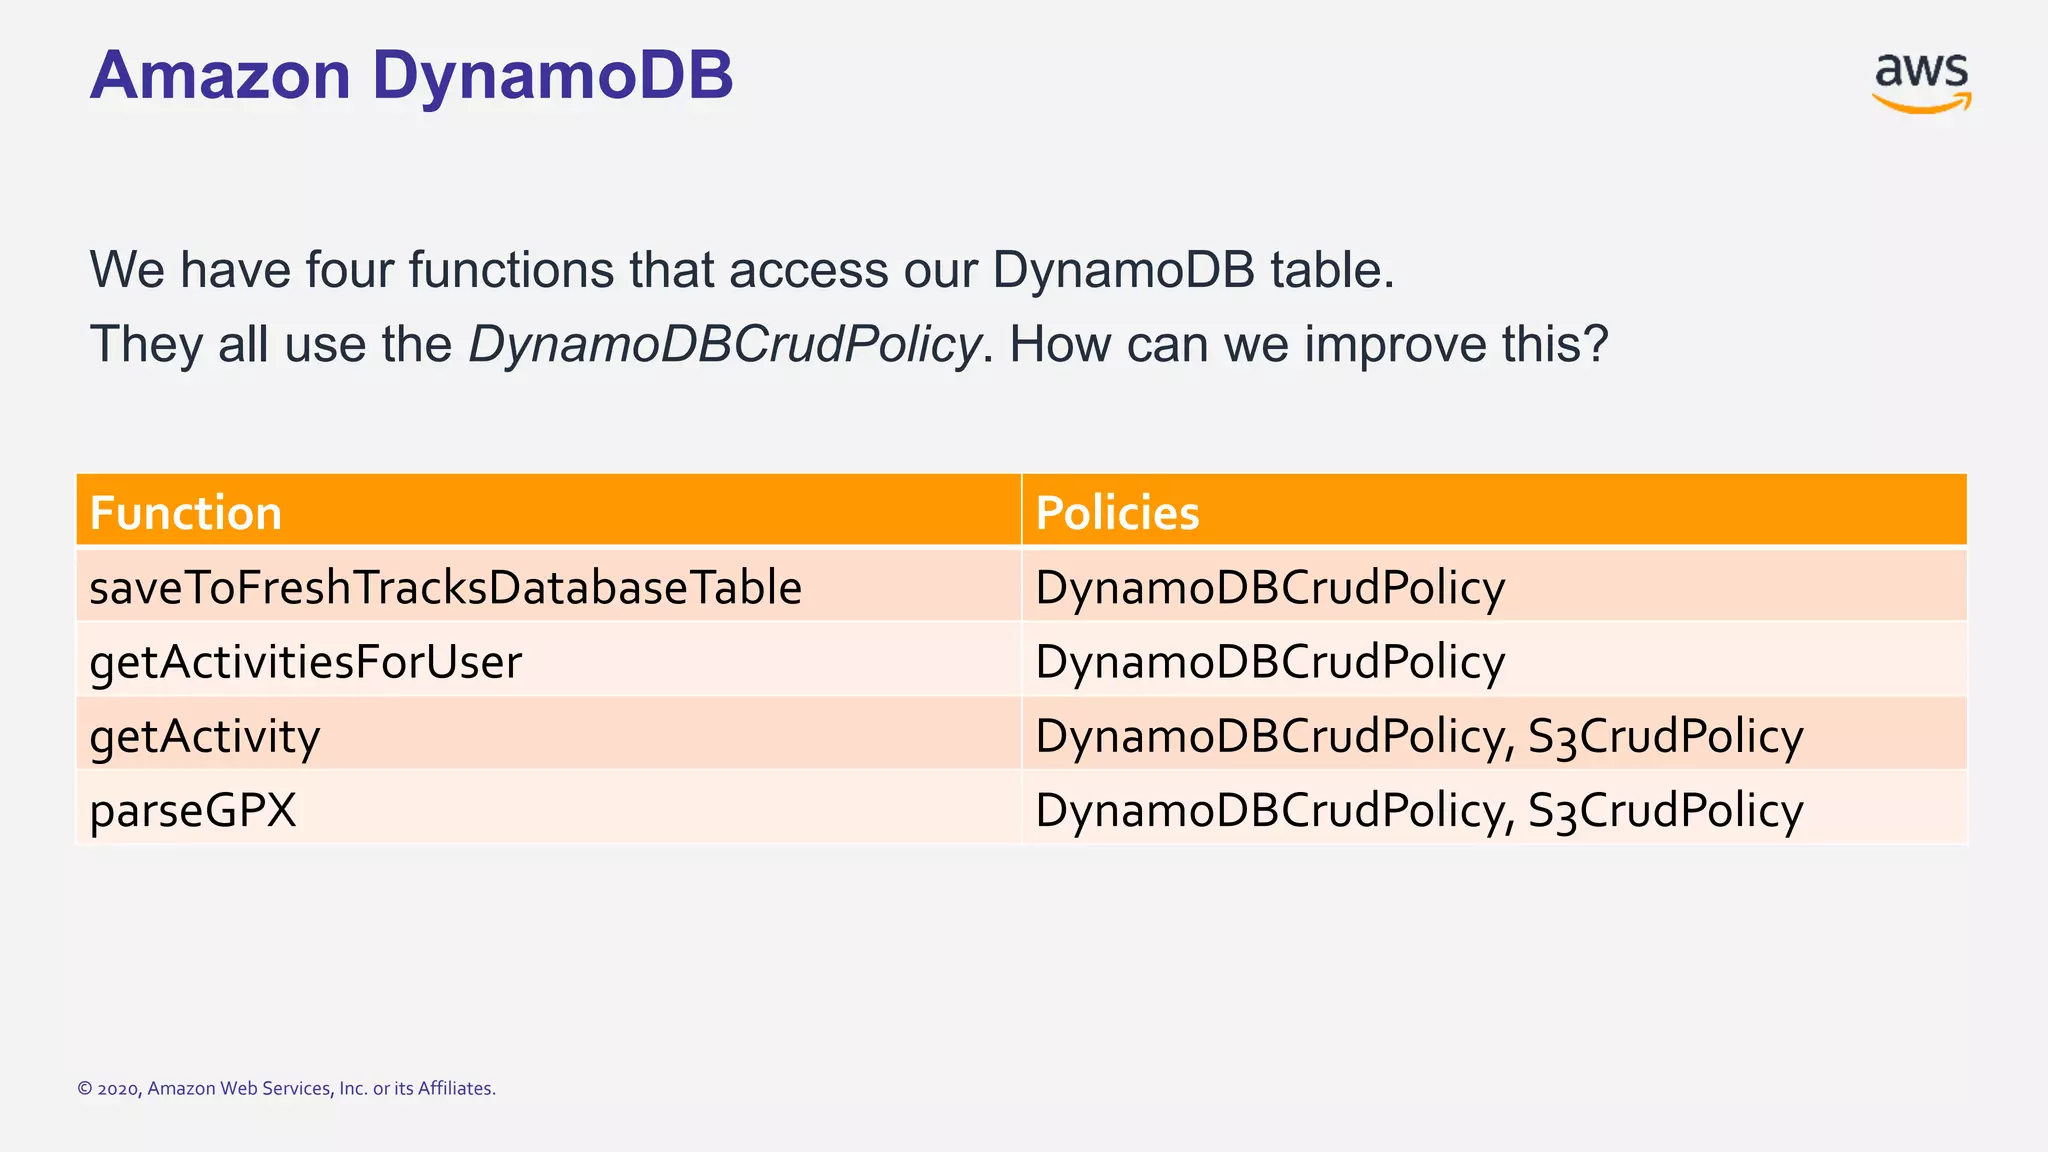Click DynamoDBCrudPolicy in the parseGPX row
Image resolution: width=2048 pixels, height=1152 pixels.
pos(1270,810)
